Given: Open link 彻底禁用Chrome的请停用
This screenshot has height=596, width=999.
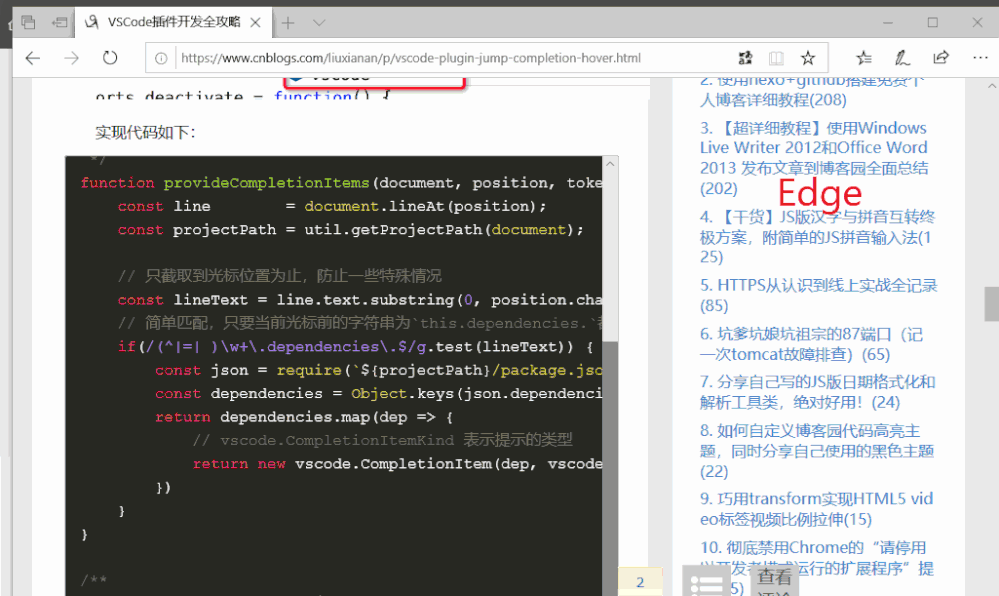Looking at the screenshot, I should (817, 567).
